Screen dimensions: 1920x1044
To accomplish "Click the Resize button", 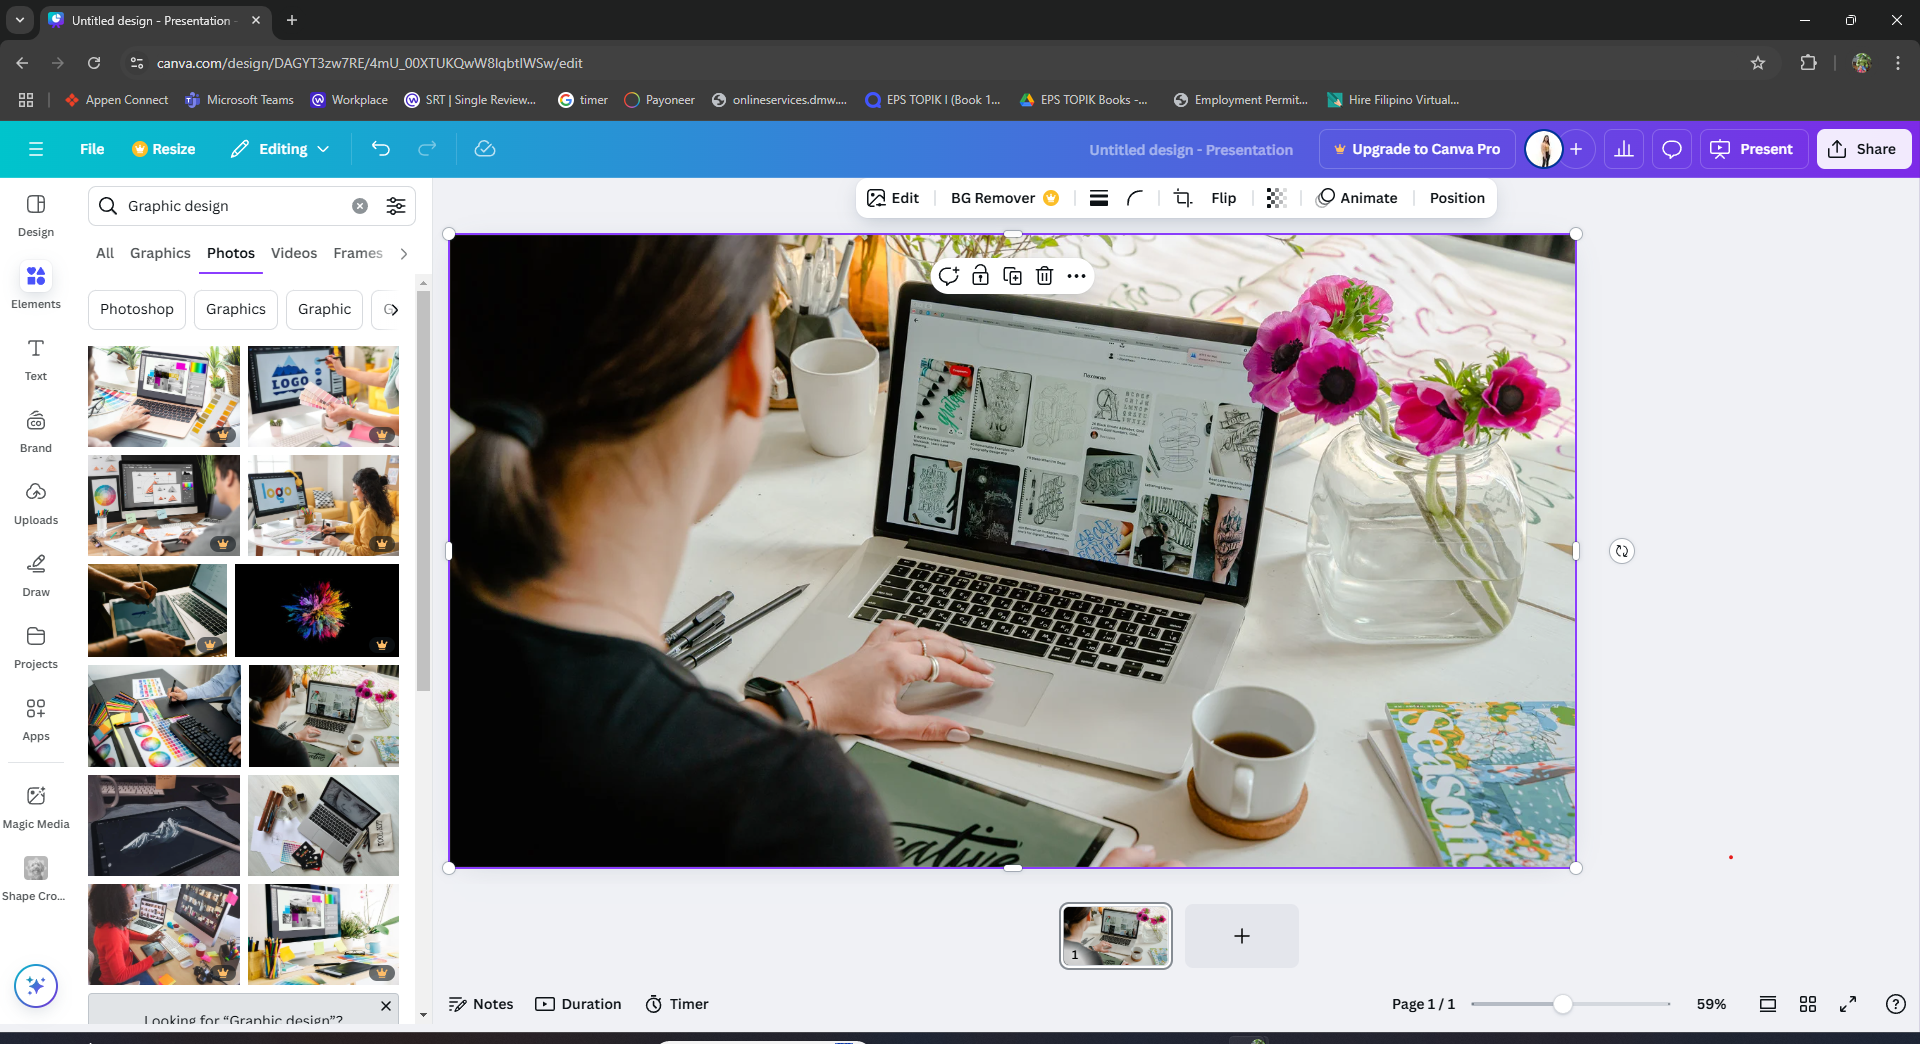I will pos(164,149).
